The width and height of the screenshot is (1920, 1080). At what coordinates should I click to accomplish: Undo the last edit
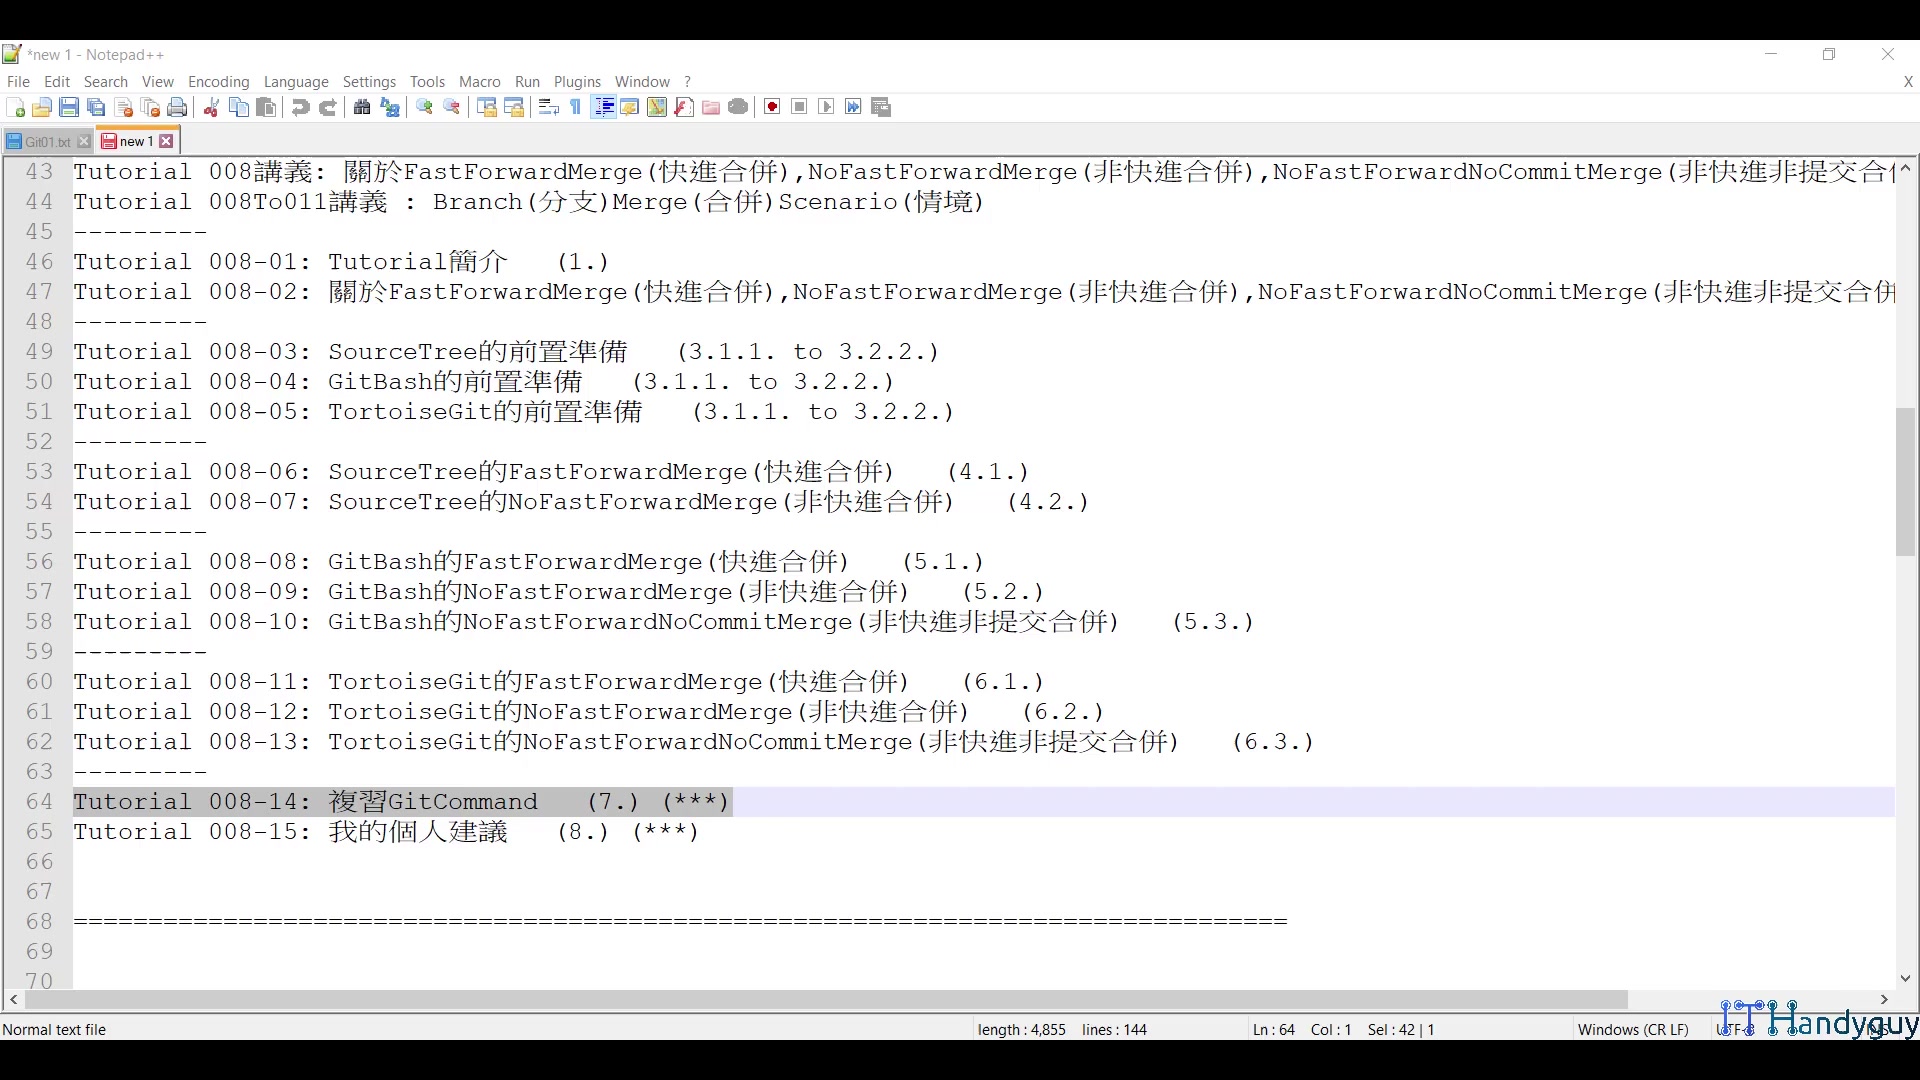tap(300, 107)
